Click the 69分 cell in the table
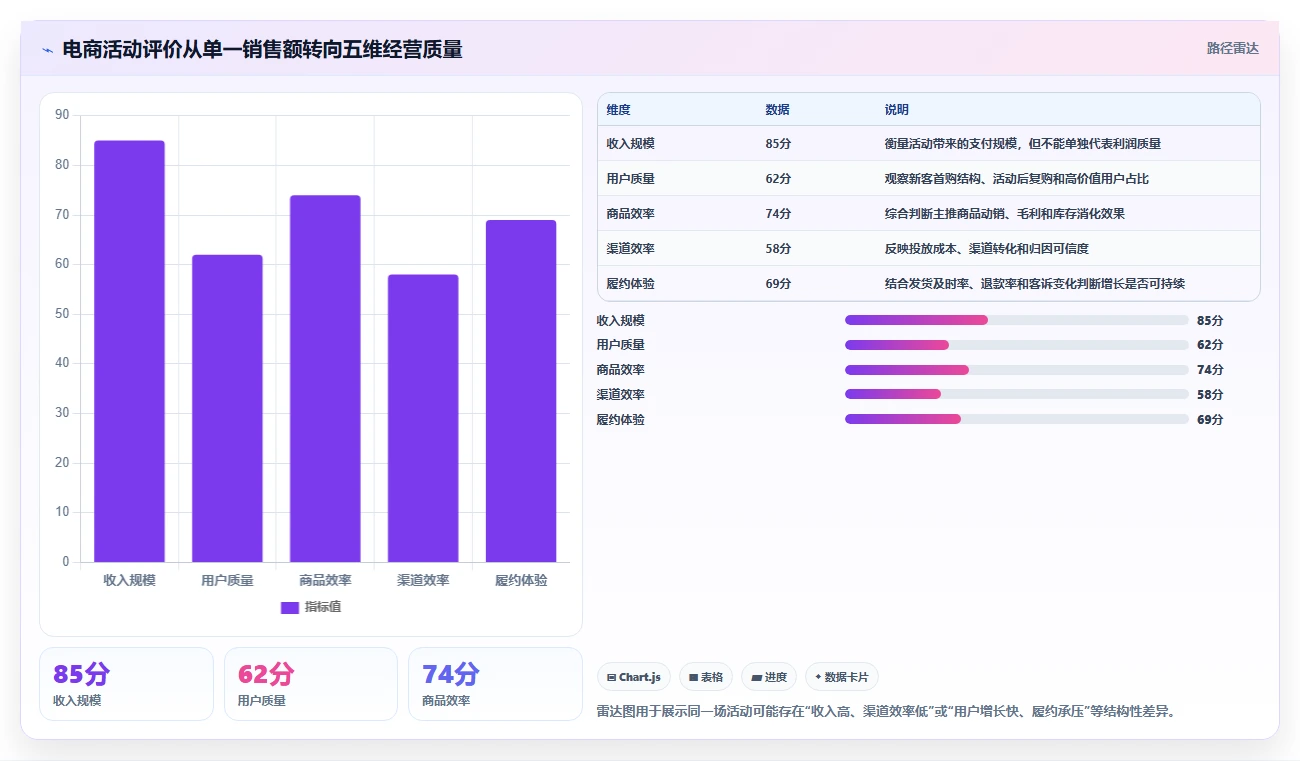 (778, 284)
